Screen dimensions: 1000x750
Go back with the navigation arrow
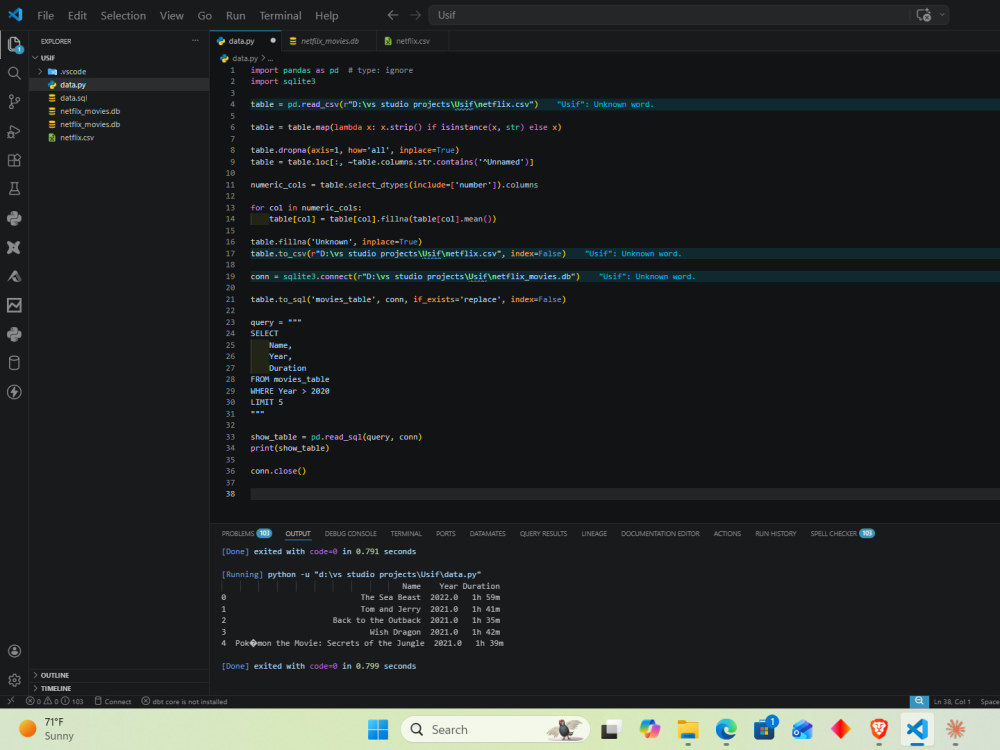(393, 15)
